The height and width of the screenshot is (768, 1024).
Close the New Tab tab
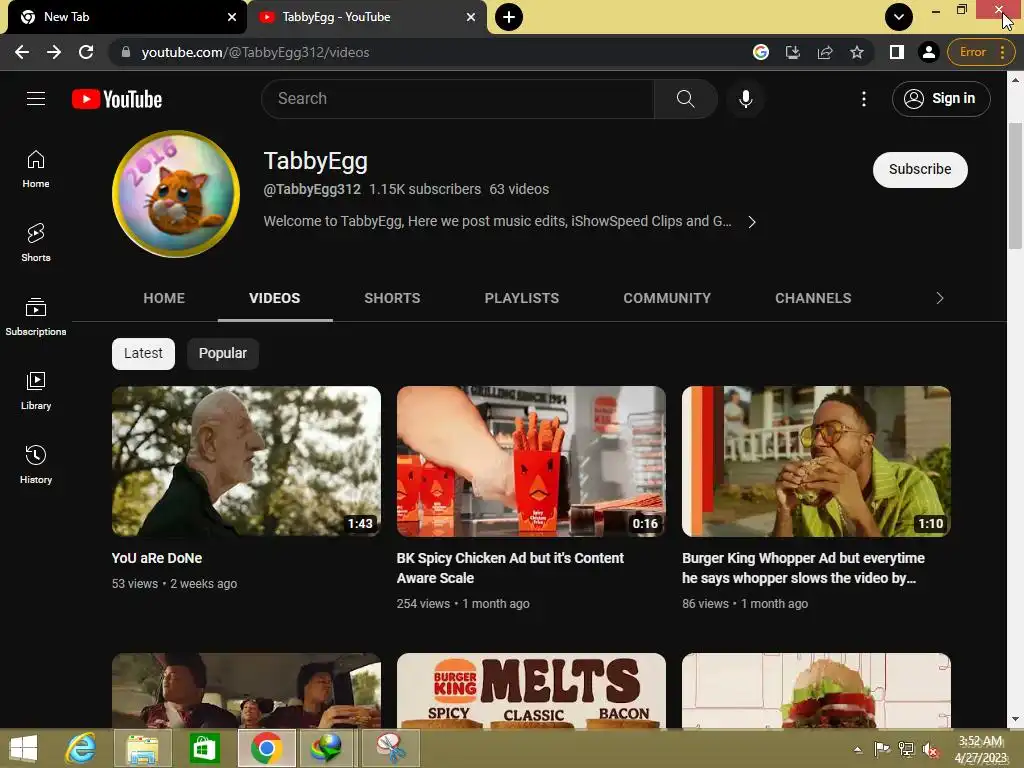(232, 17)
